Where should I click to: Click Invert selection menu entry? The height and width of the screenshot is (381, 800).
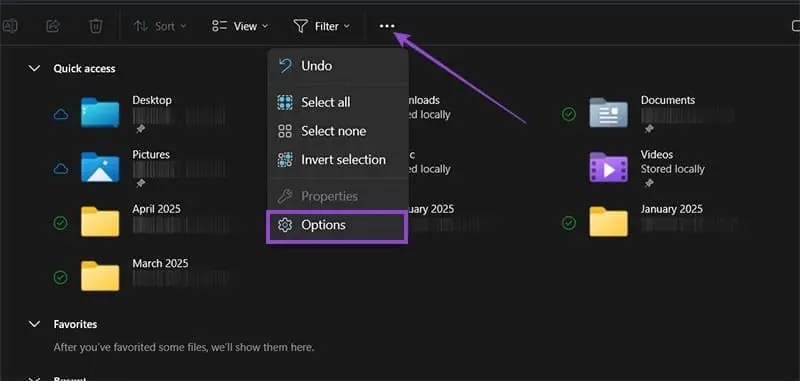[337, 160]
